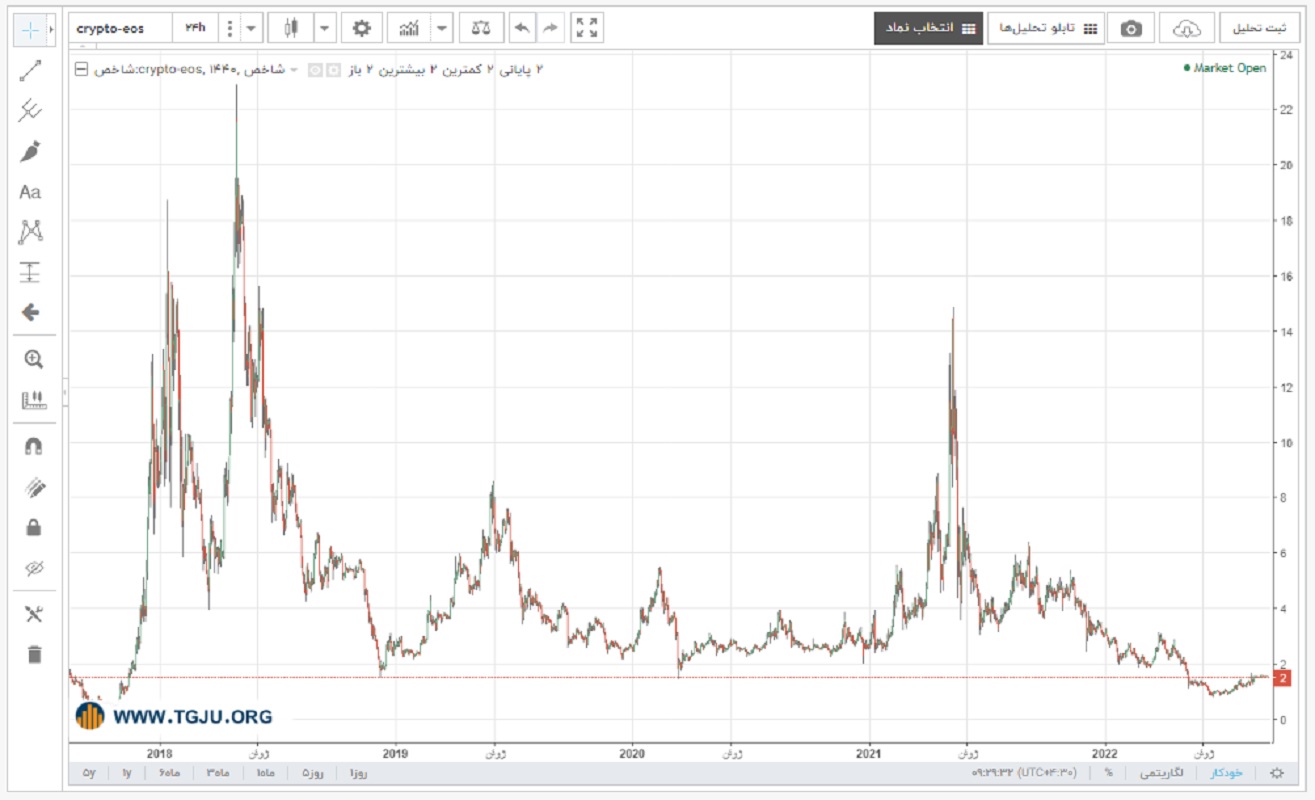Choose the brush drawing tool

pos(31,152)
